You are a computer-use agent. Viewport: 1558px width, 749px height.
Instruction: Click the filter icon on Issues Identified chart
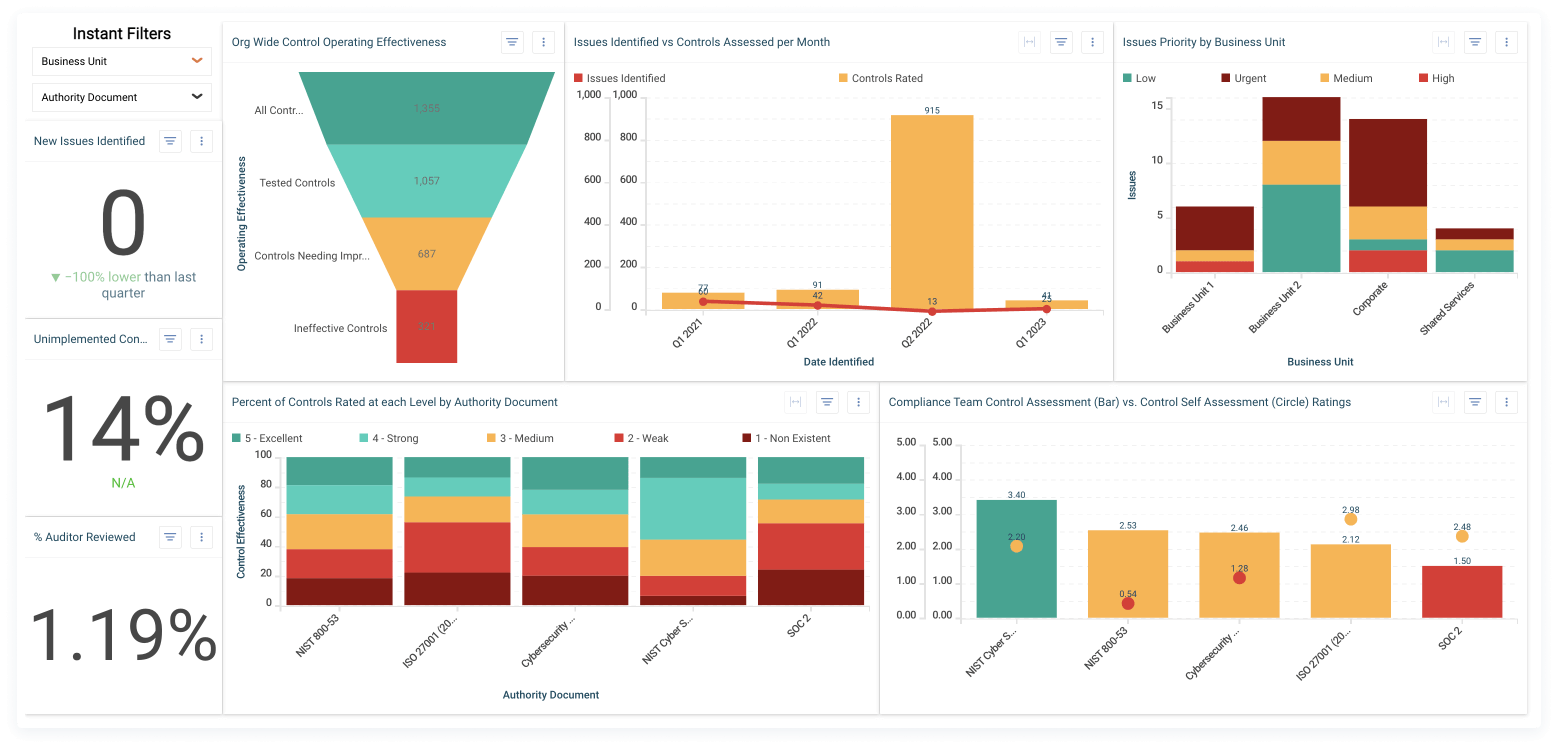click(1061, 42)
